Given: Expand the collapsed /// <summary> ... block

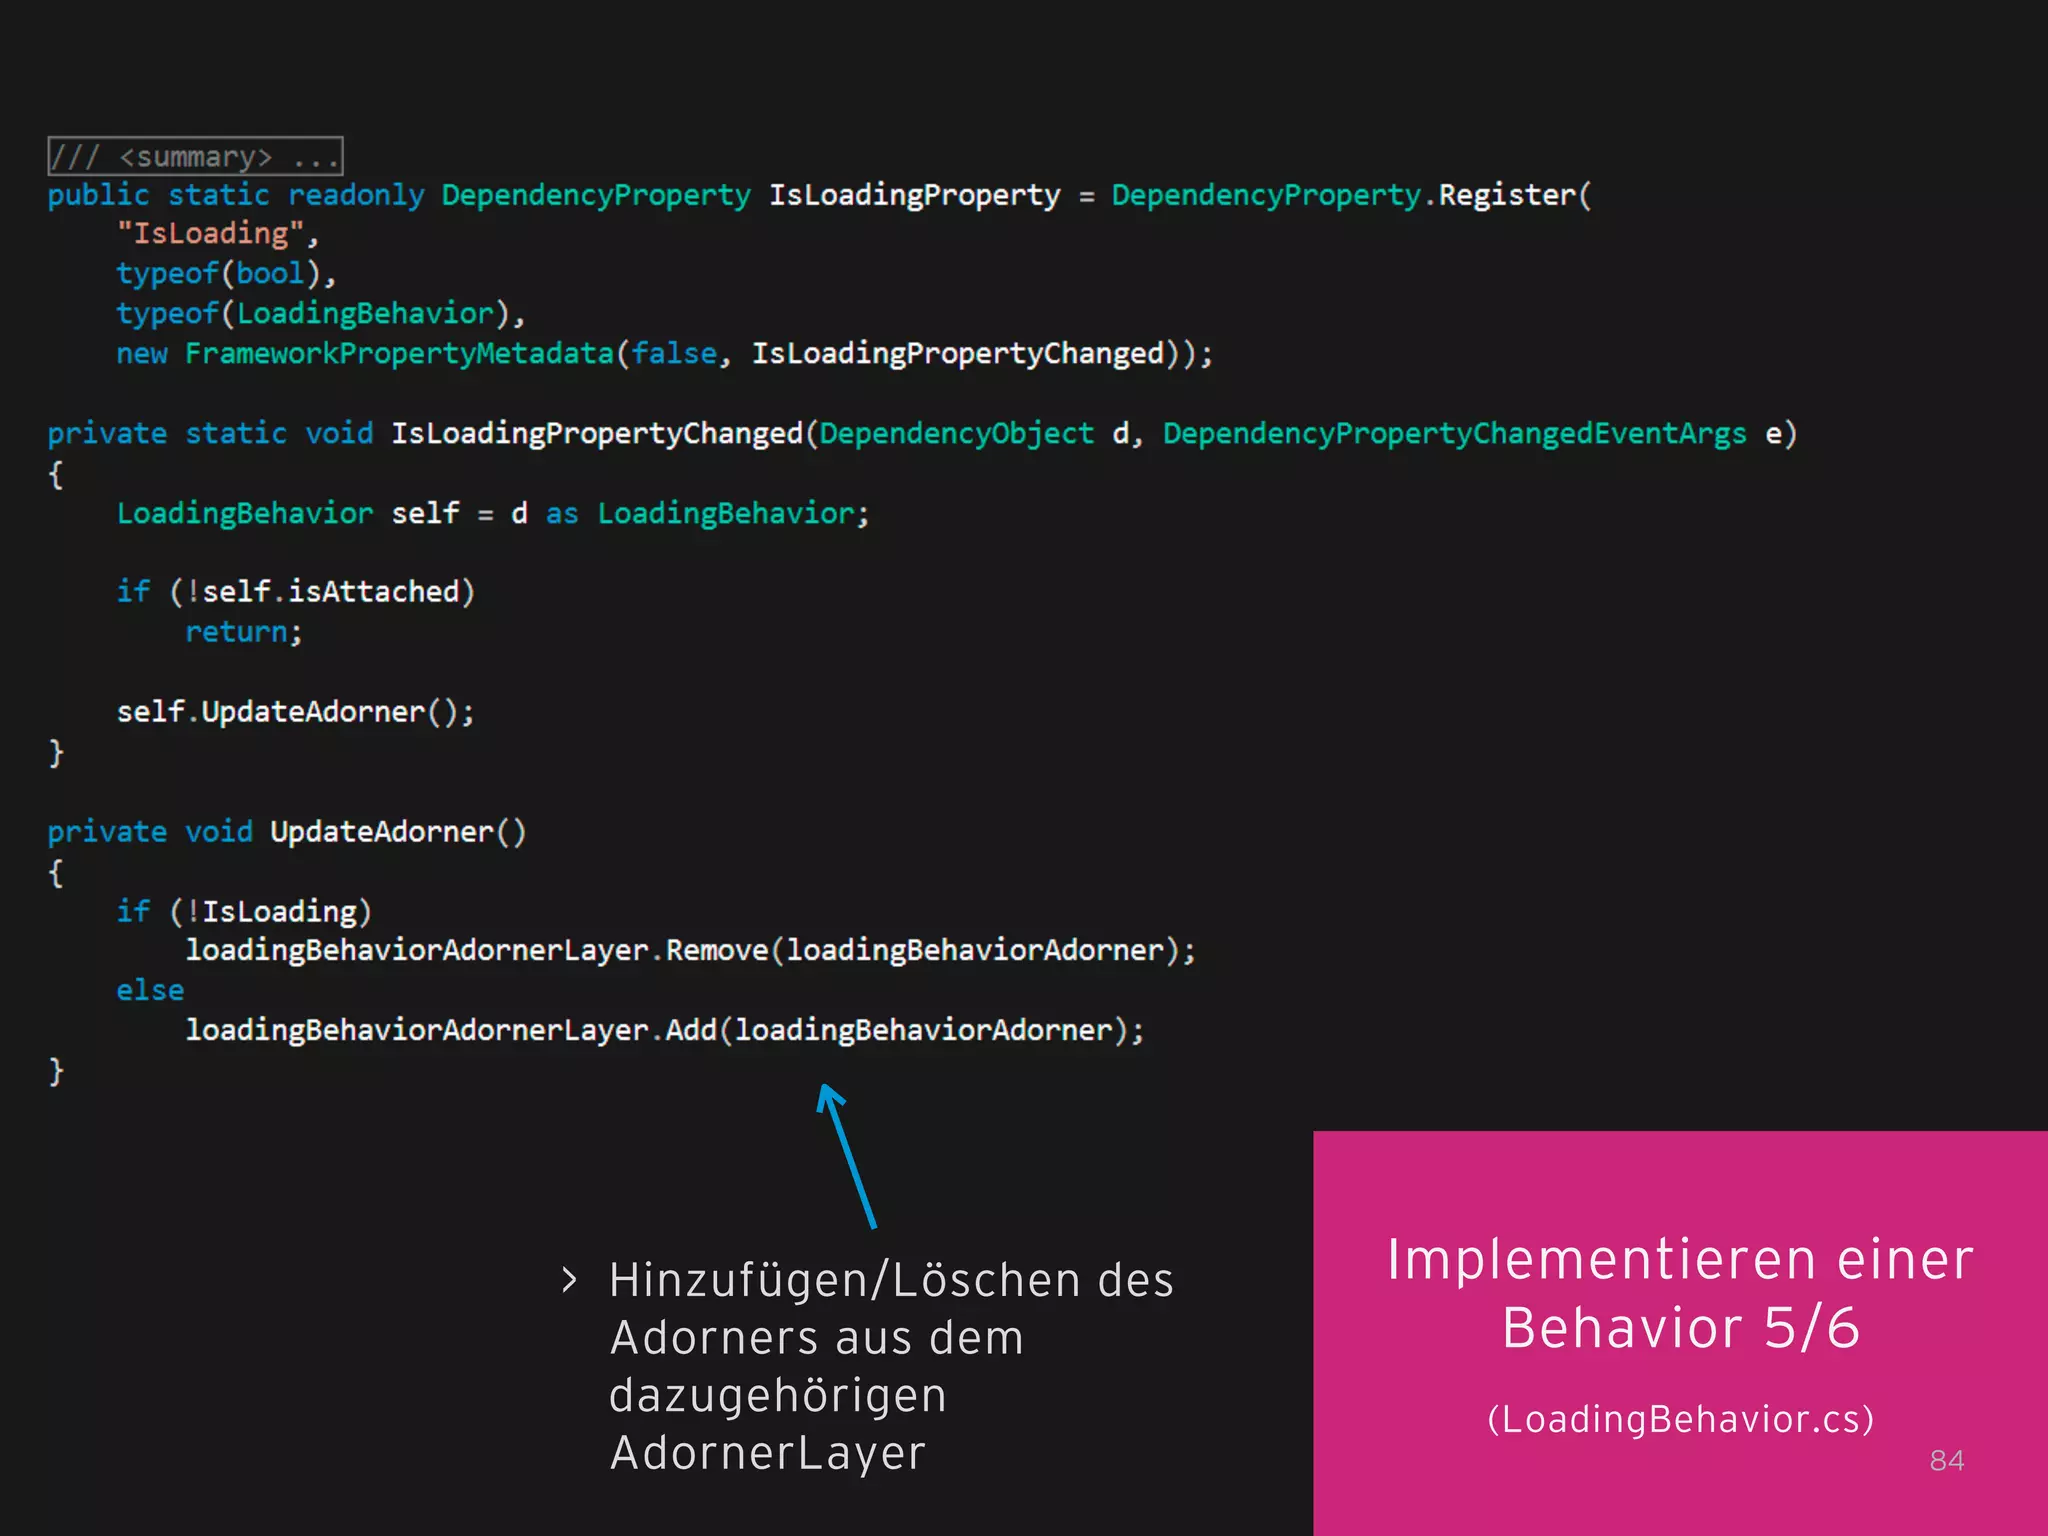Looking at the screenshot, I should tap(196, 156).
